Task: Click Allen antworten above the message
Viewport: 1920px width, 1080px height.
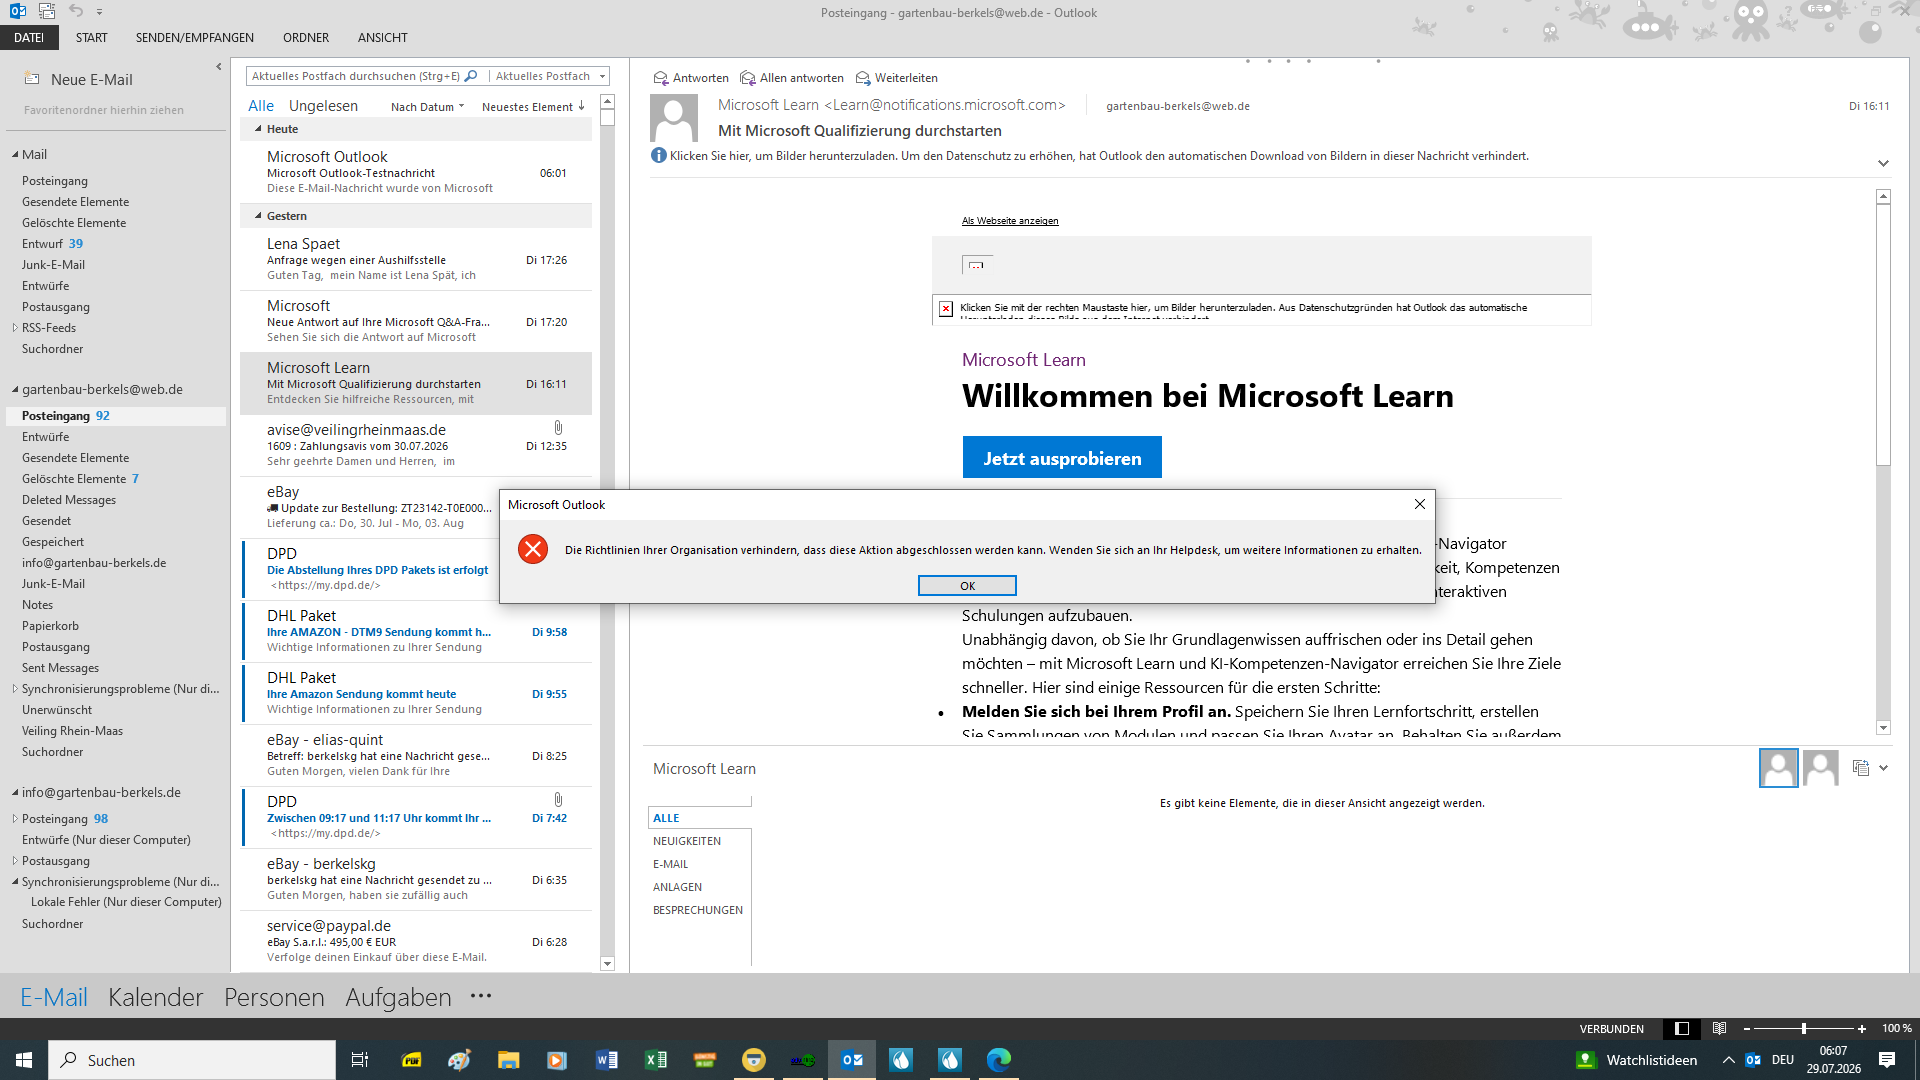Action: click(x=792, y=78)
